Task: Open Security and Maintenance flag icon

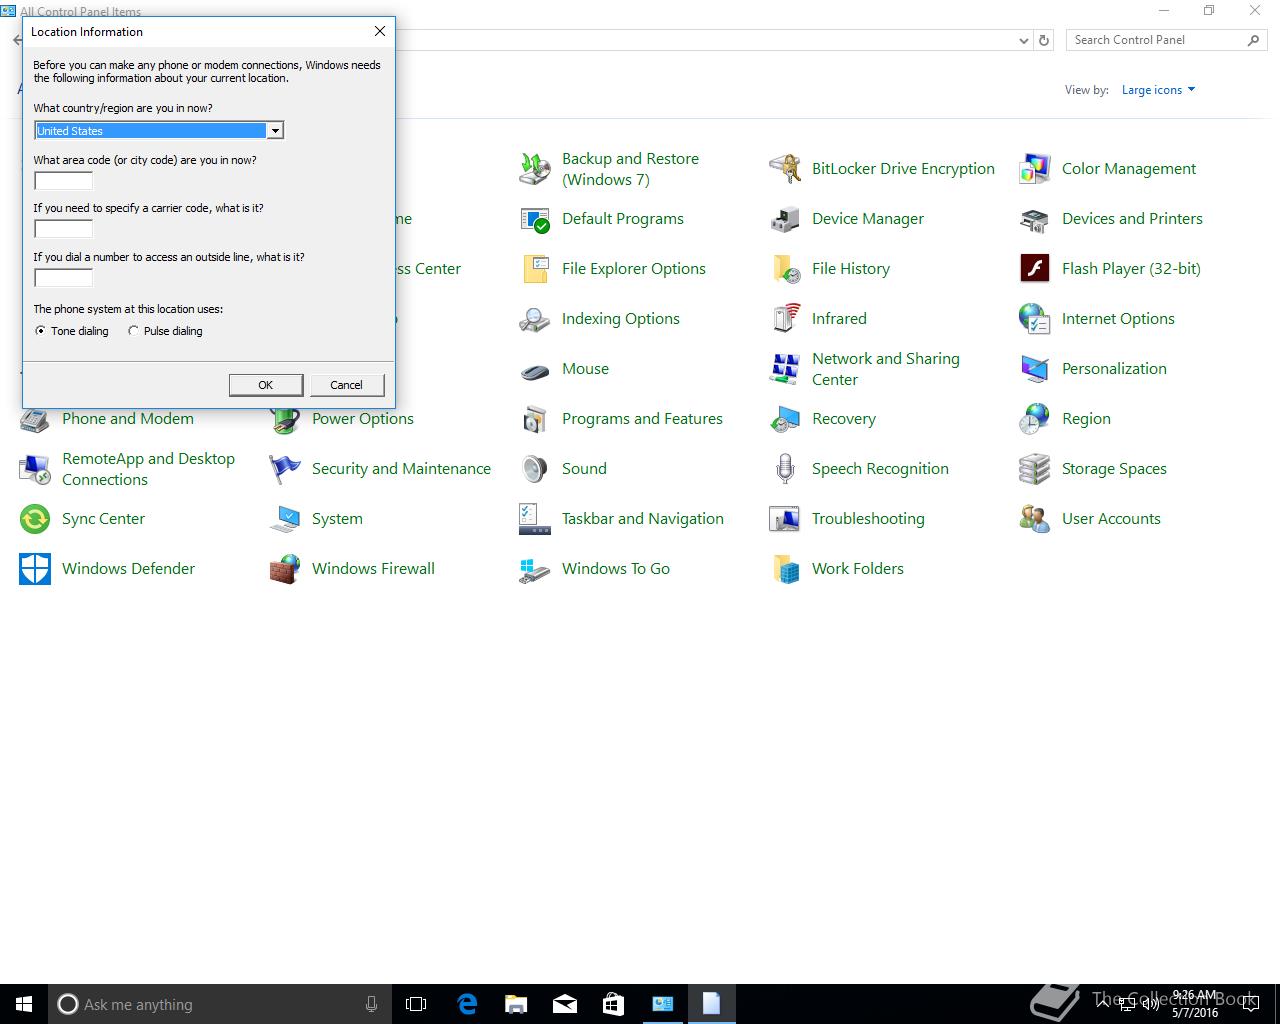Action: [285, 469]
